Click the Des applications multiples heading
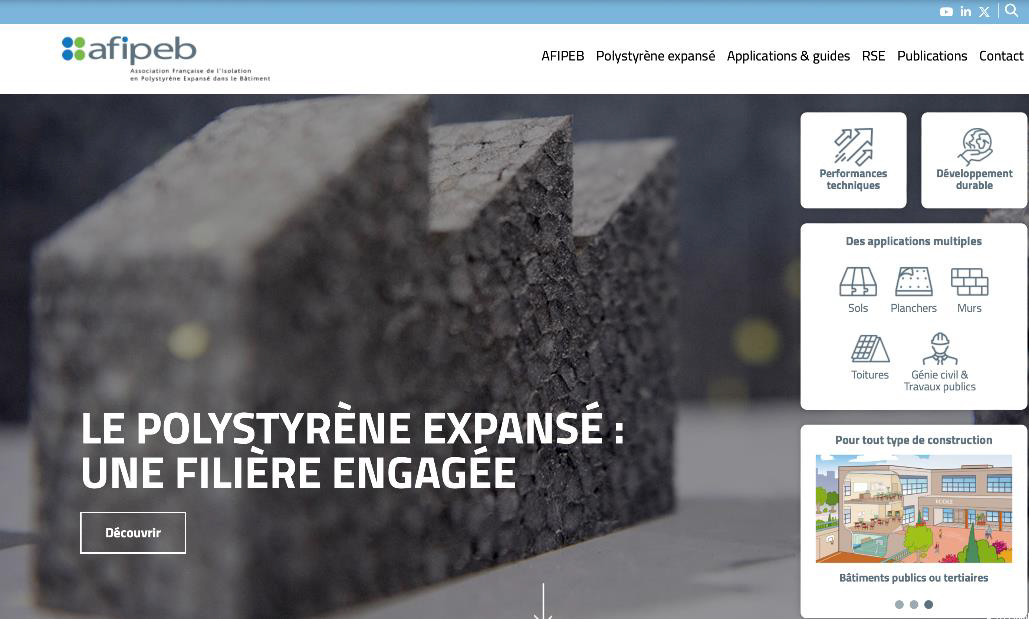 (914, 241)
